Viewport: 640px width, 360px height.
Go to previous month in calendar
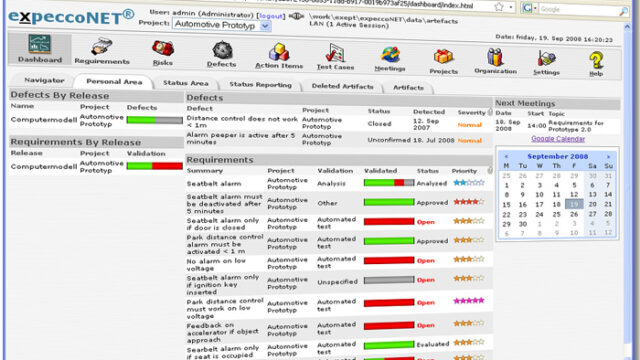click(506, 156)
